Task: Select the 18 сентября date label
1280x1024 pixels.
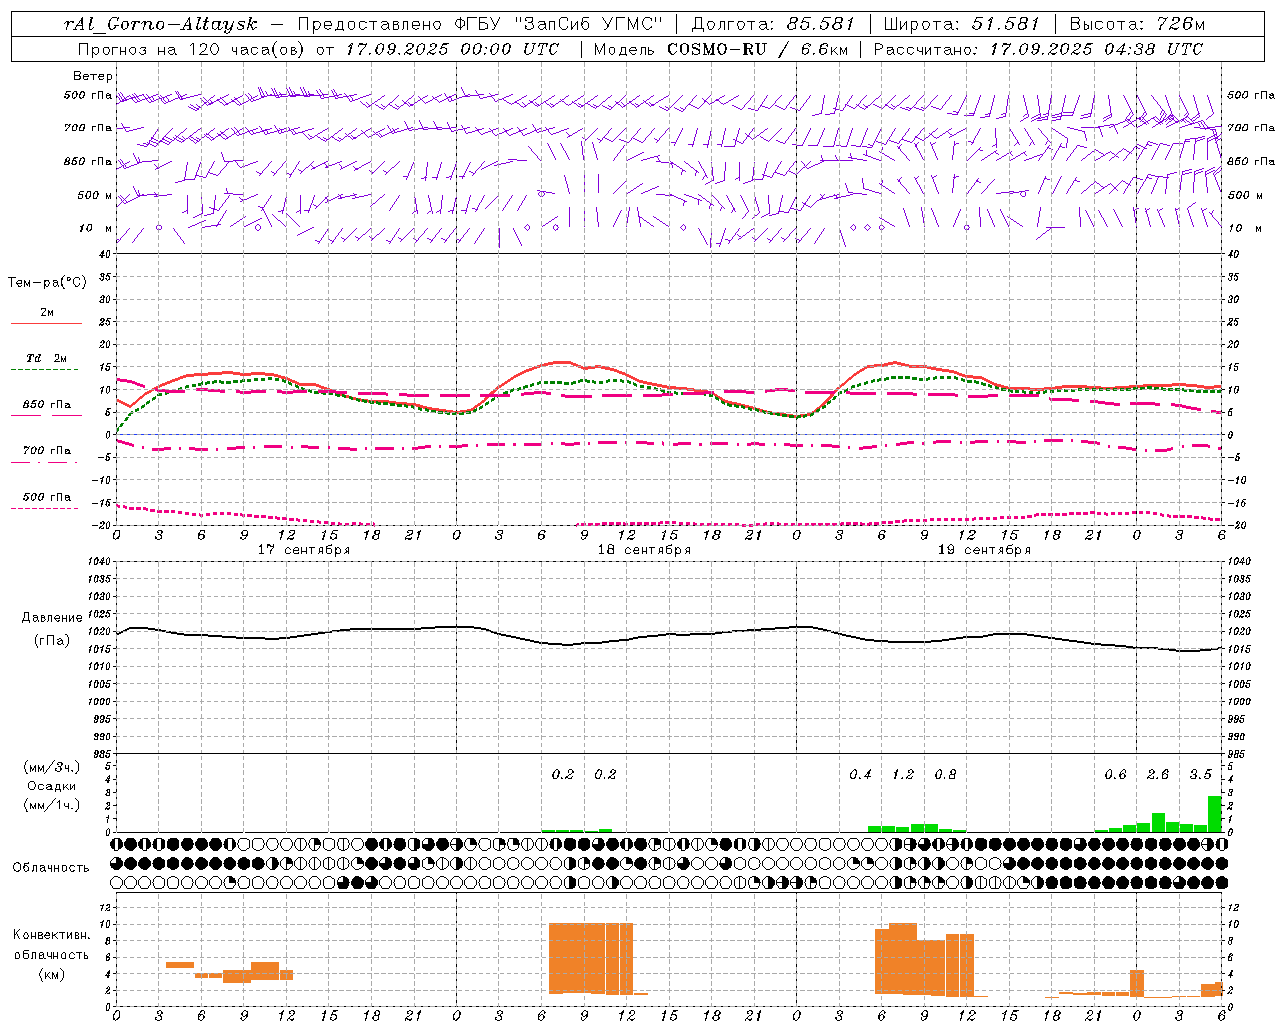Action: [x=644, y=550]
